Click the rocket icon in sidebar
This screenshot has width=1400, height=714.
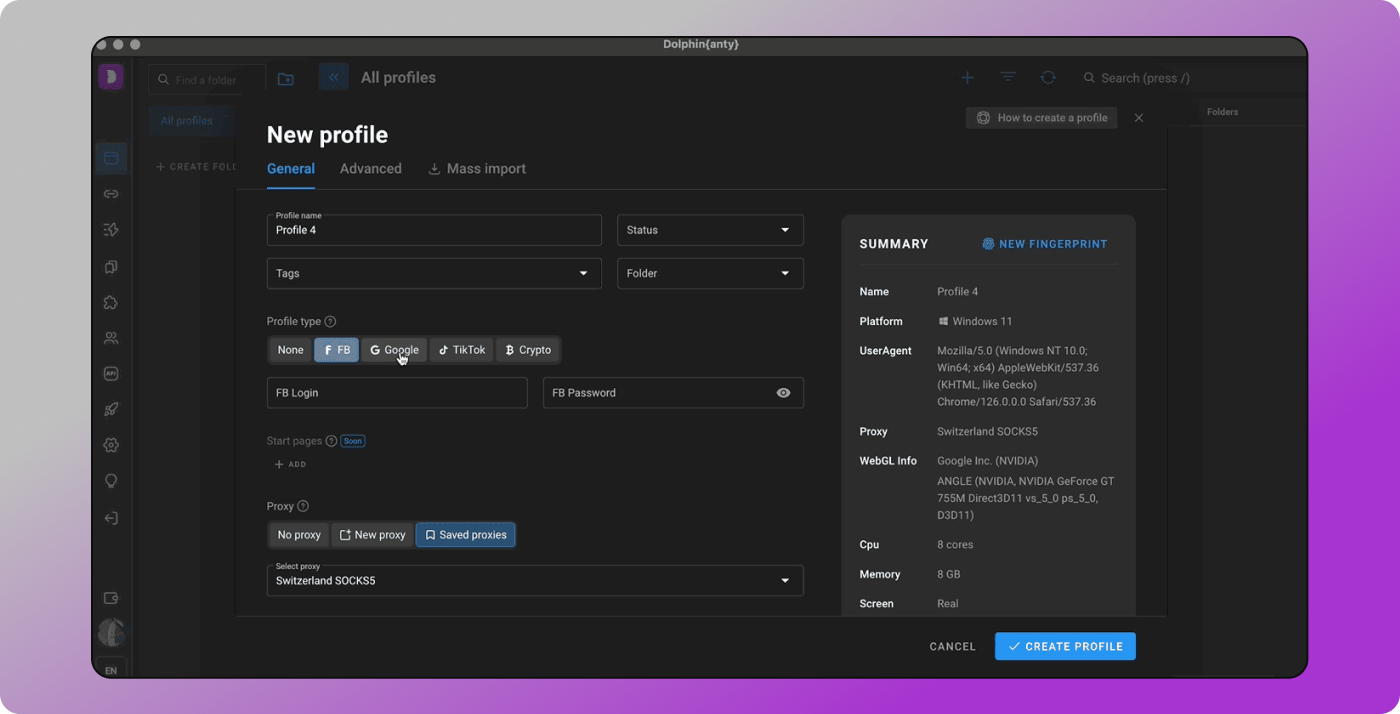[x=111, y=409]
